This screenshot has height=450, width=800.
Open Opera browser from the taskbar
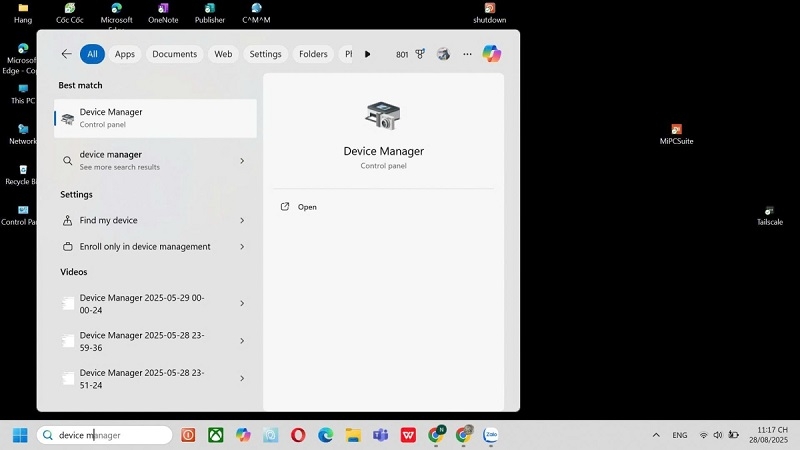pyautogui.click(x=298, y=435)
